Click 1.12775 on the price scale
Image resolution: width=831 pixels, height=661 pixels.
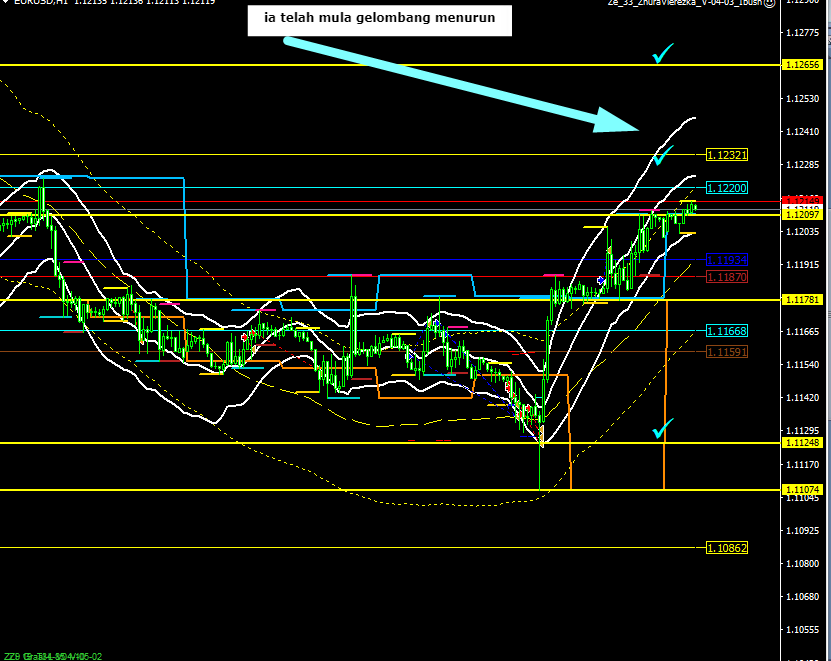click(x=802, y=33)
